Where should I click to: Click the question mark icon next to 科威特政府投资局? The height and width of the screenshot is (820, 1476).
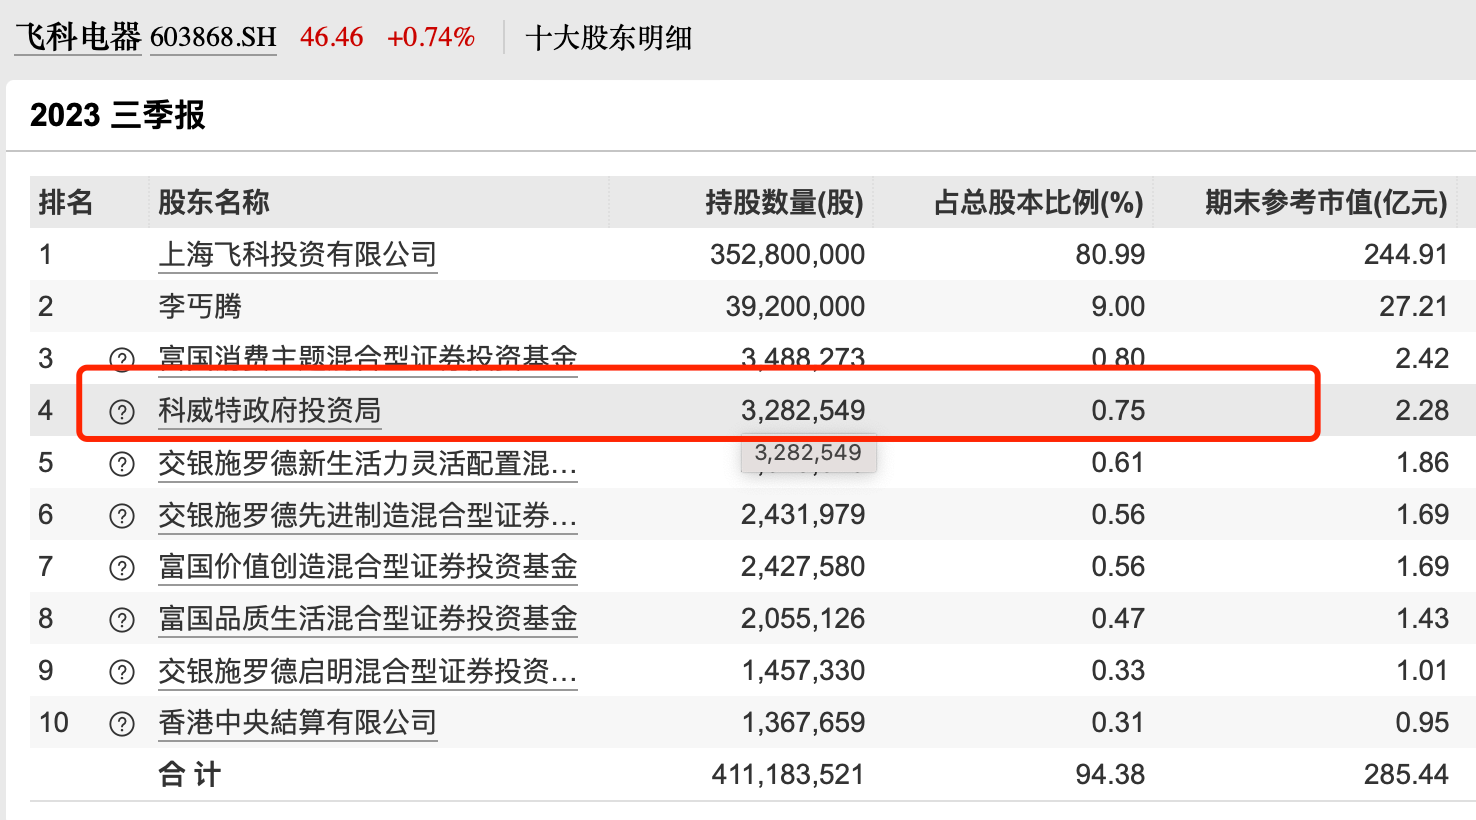coord(121,410)
